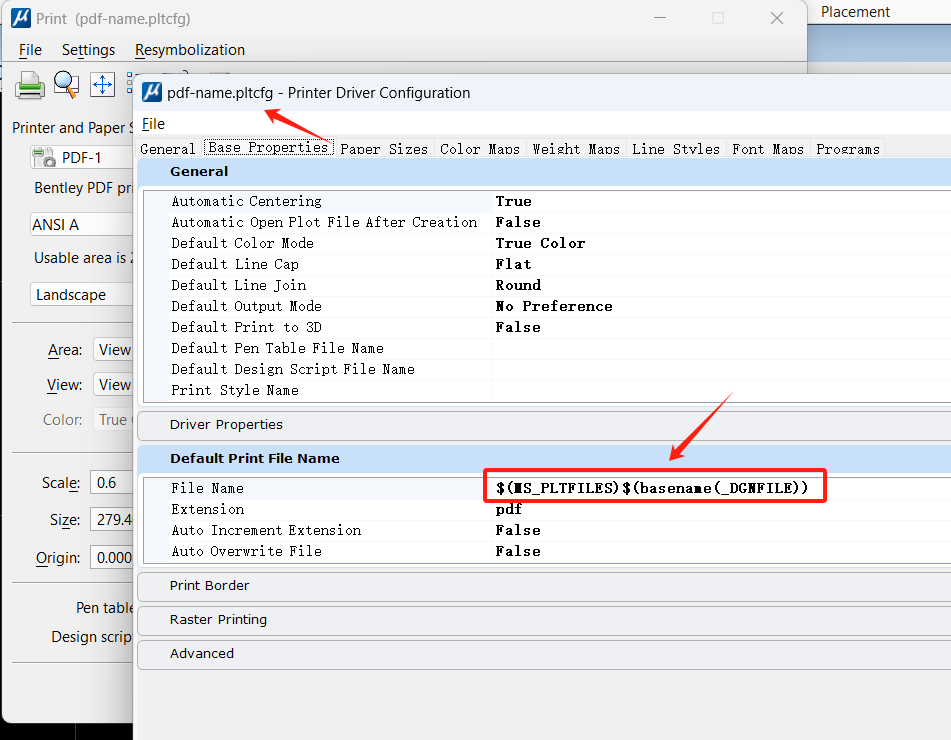Expand the Raster Printing section
951x740 pixels.
point(544,620)
